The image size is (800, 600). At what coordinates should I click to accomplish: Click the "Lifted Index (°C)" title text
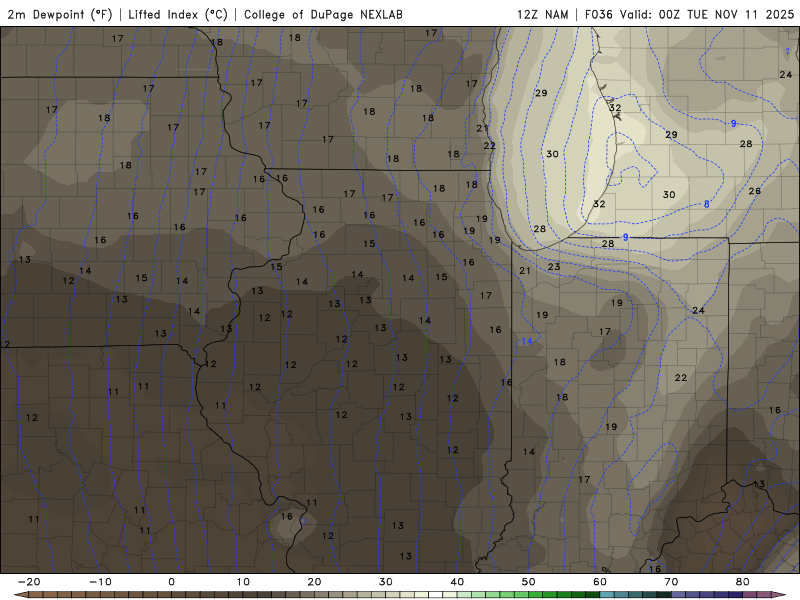(x=178, y=14)
